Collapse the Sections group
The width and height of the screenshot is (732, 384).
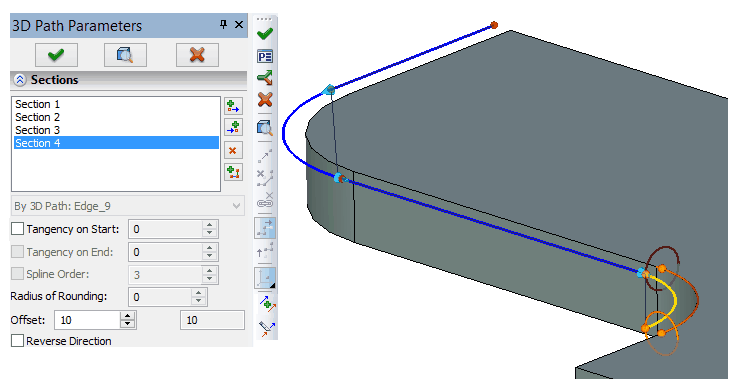[x=20, y=80]
